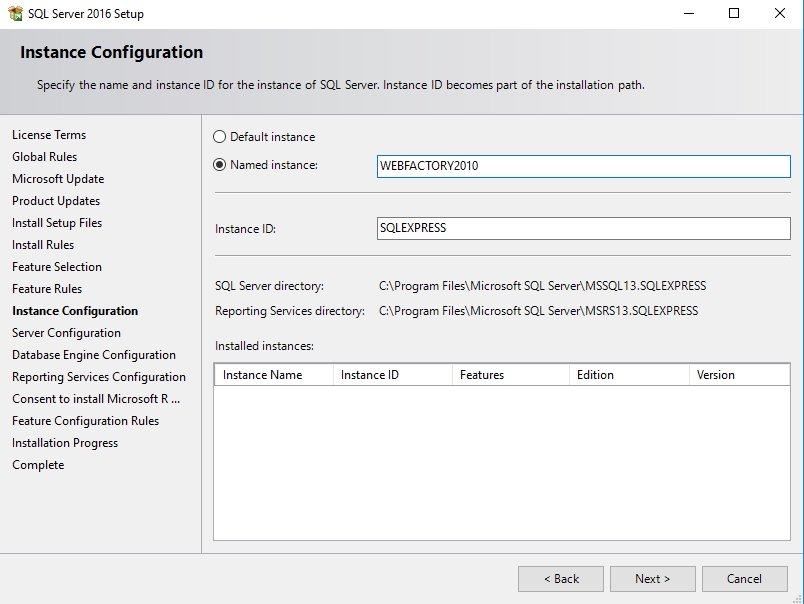Select Database Engine Configuration step
This screenshot has height=604, width=804.
click(94, 355)
